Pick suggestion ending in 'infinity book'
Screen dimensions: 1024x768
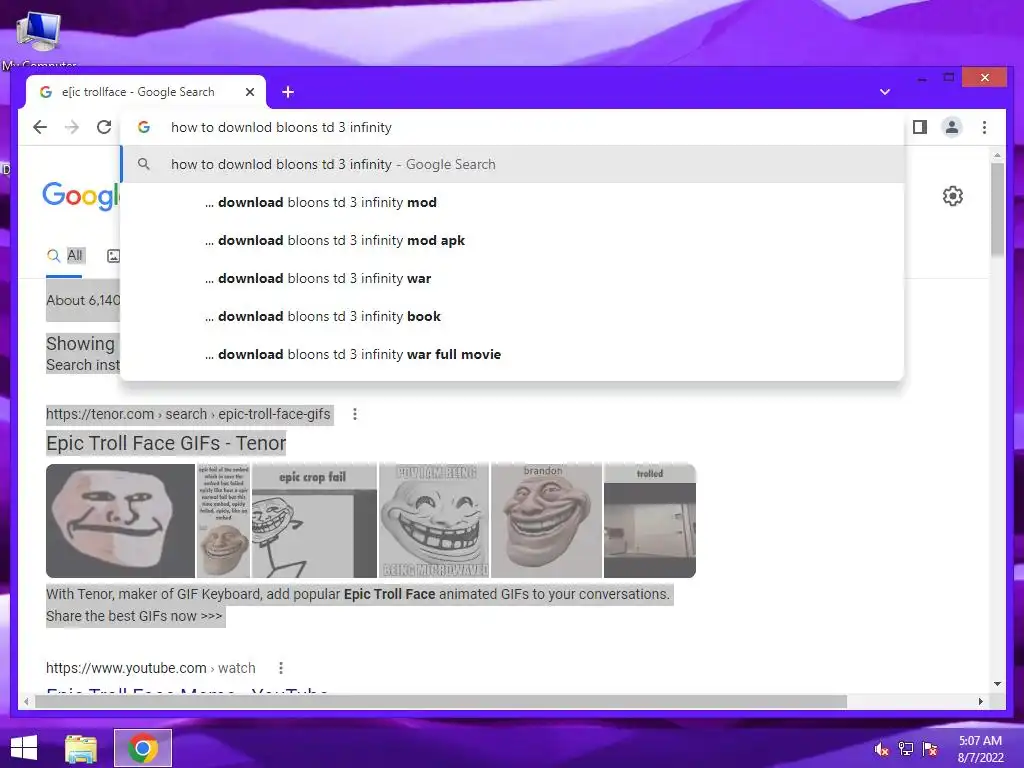[513, 316]
